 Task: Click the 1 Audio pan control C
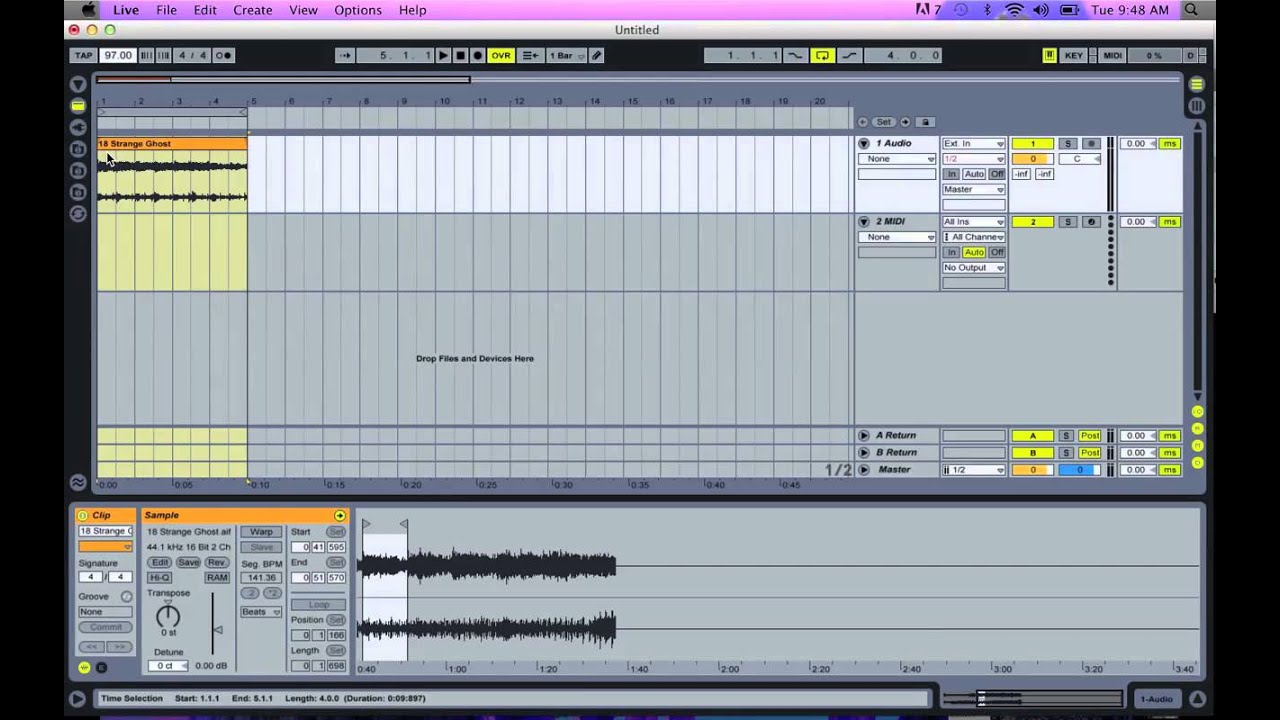point(1080,159)
